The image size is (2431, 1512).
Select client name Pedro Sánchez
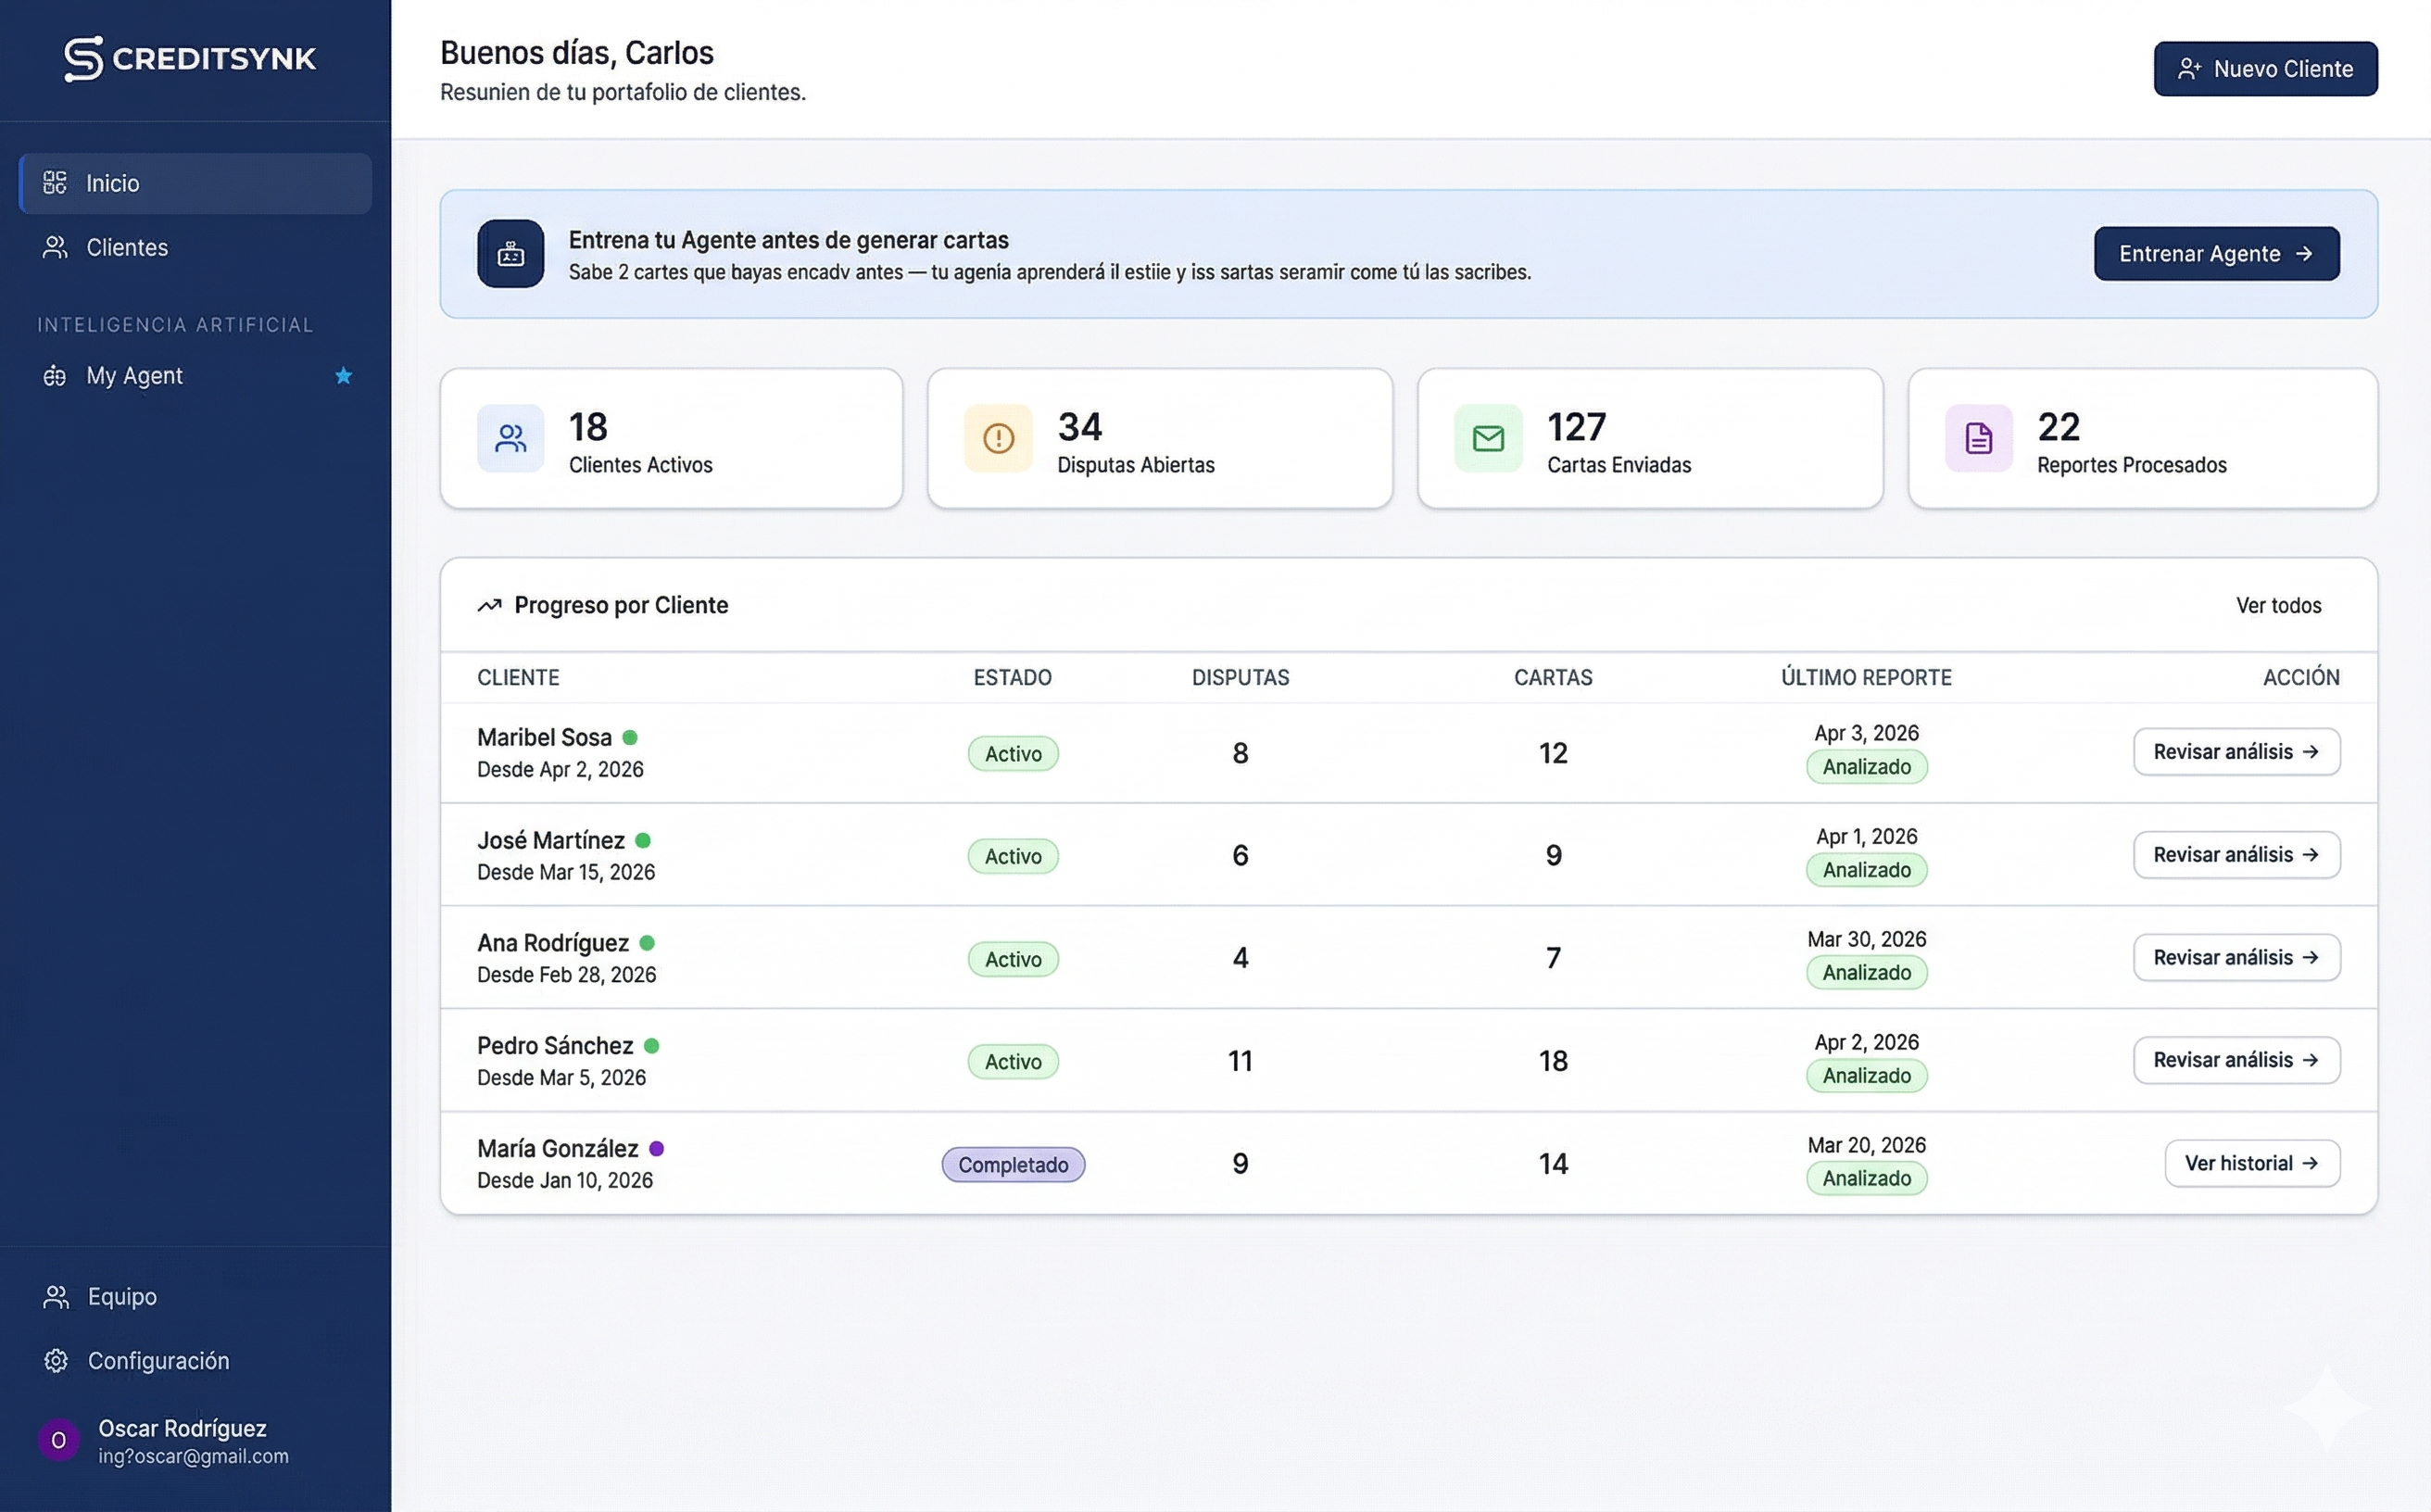[555, 1045]
